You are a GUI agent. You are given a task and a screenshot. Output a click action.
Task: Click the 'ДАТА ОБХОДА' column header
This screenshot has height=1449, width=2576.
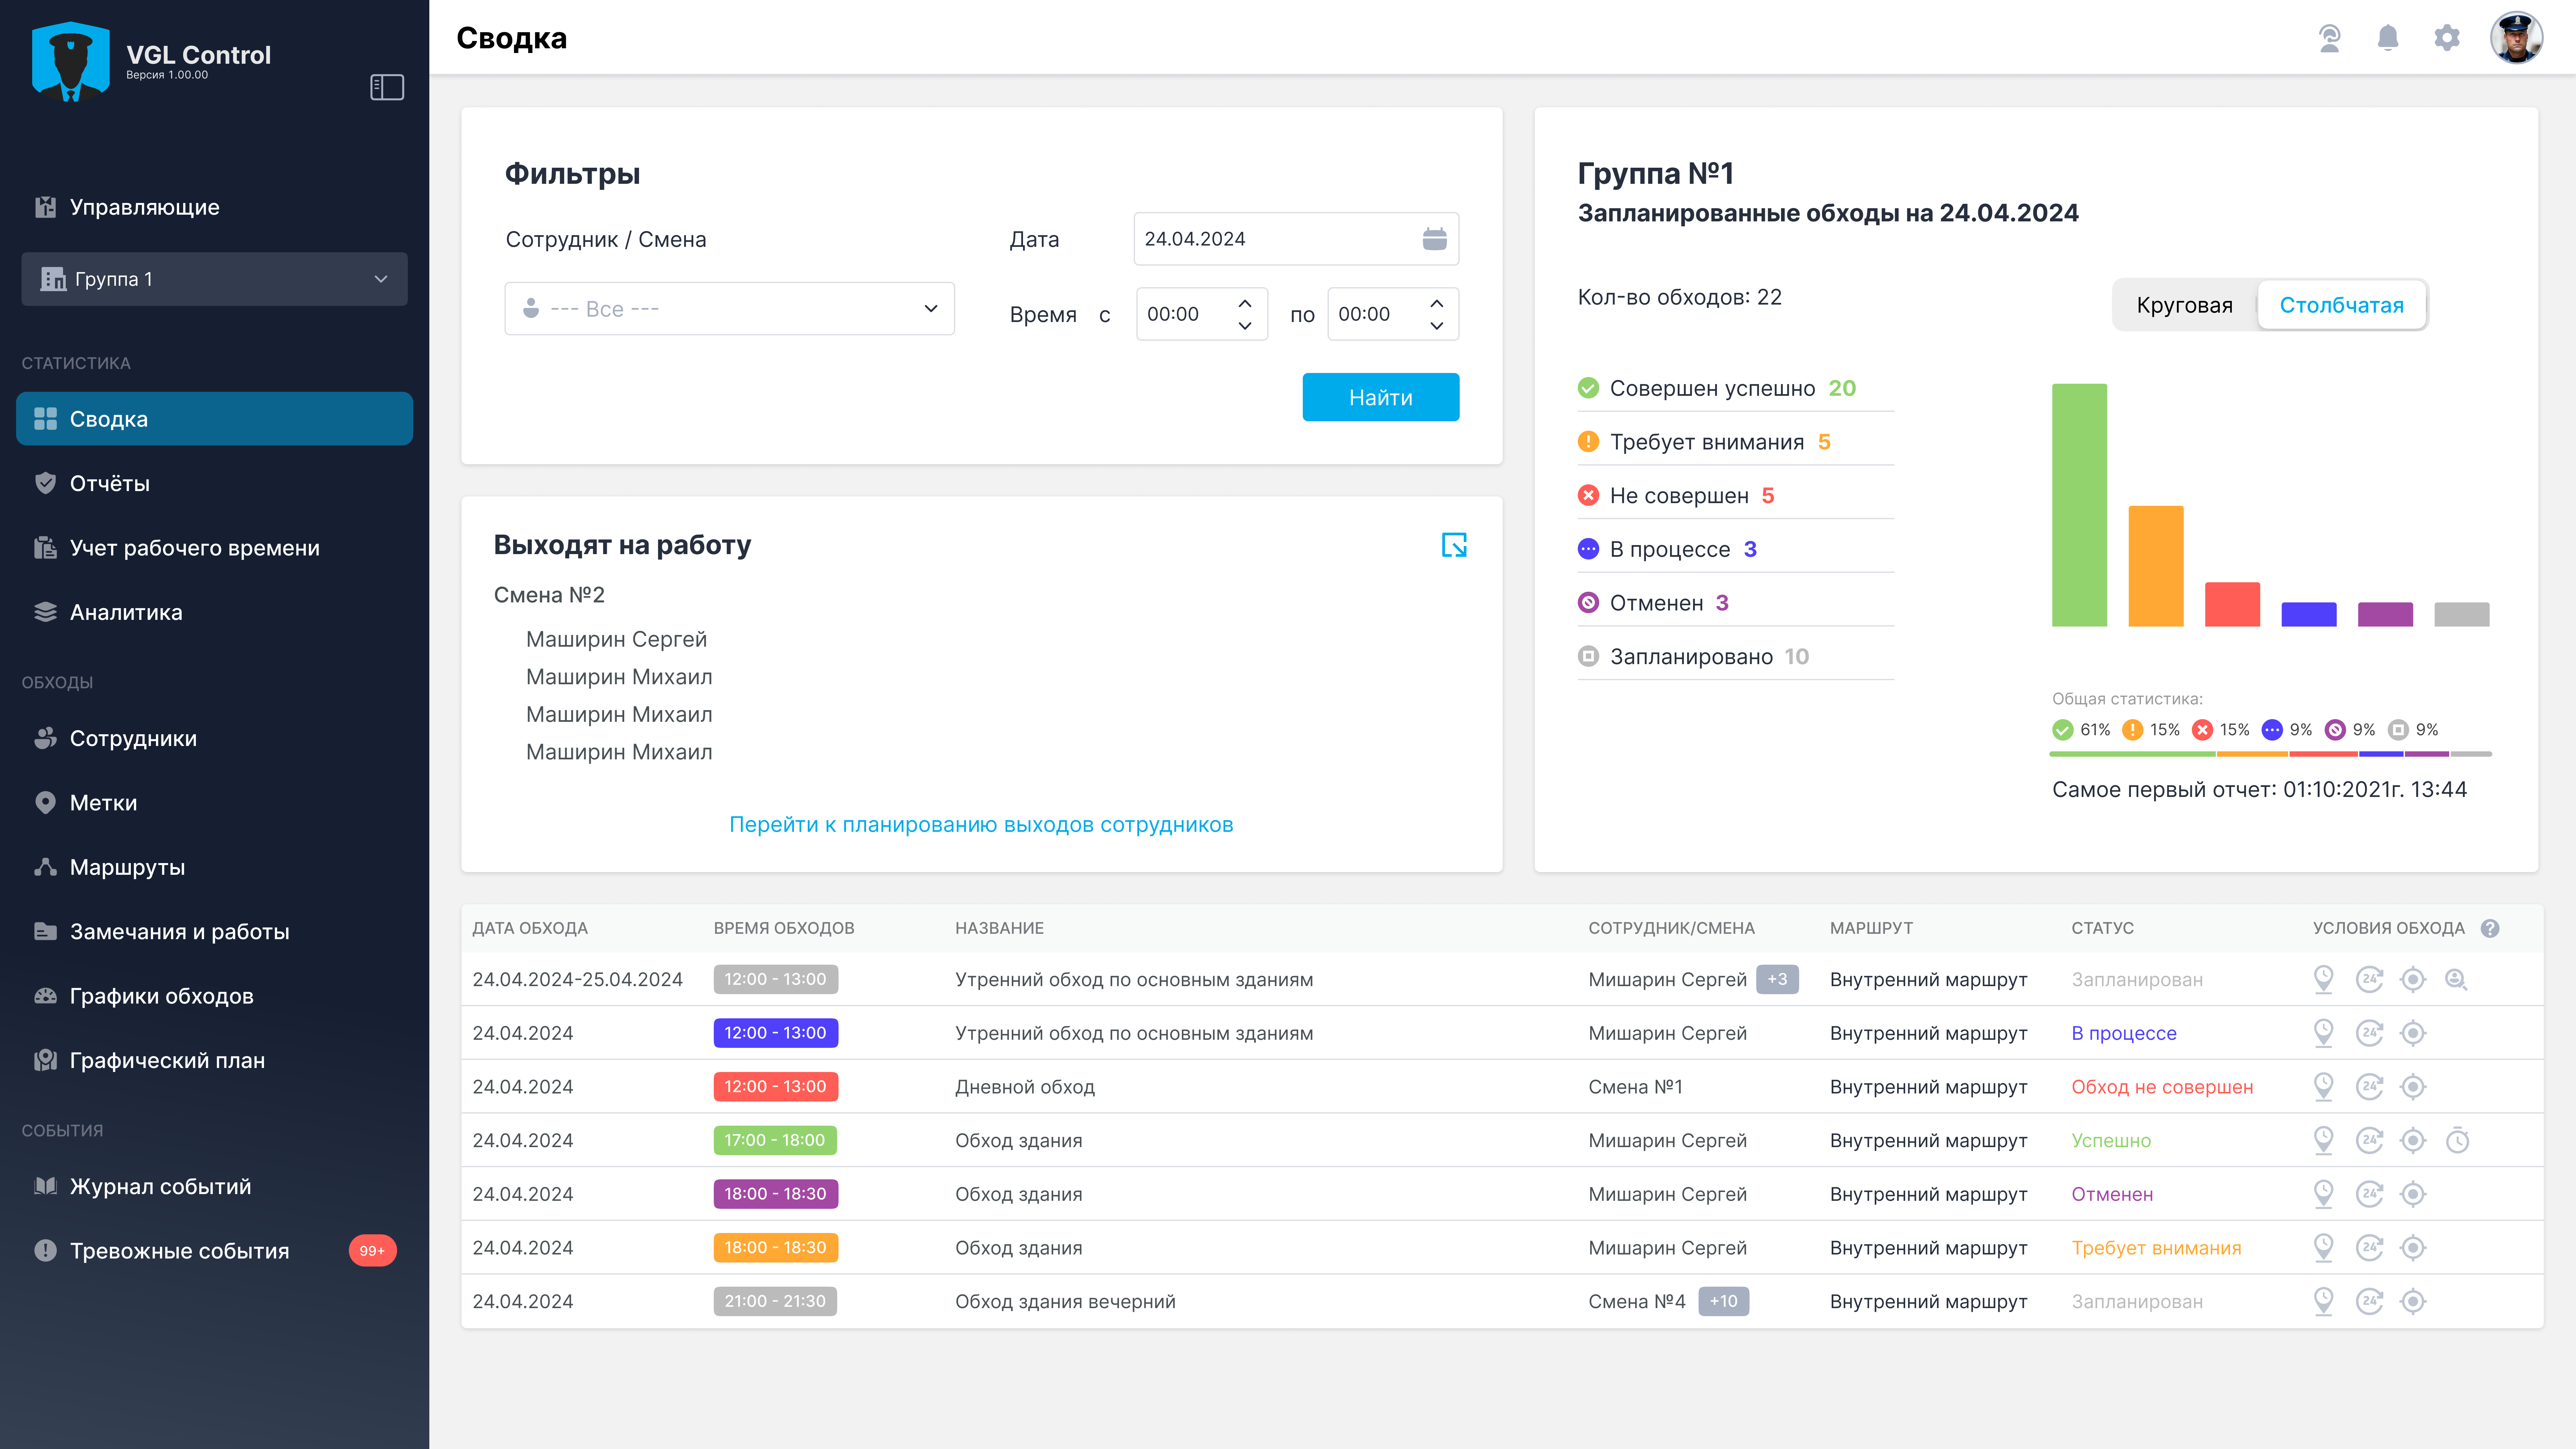pos(530,928)
